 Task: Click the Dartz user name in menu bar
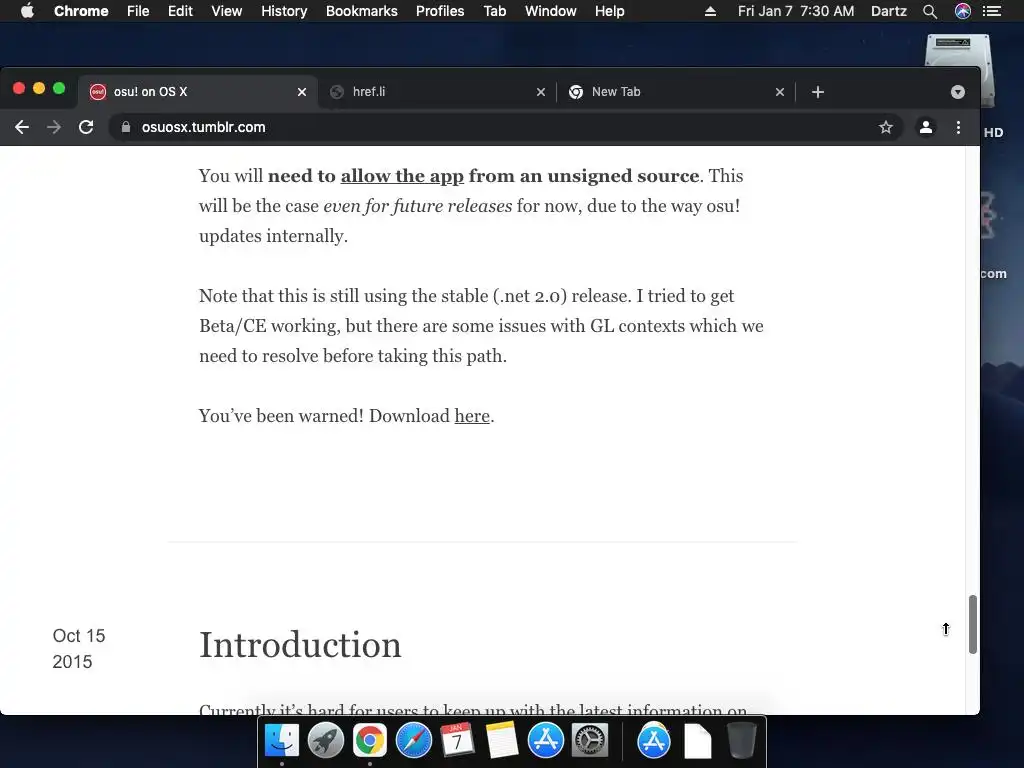(x=889, y=11)
